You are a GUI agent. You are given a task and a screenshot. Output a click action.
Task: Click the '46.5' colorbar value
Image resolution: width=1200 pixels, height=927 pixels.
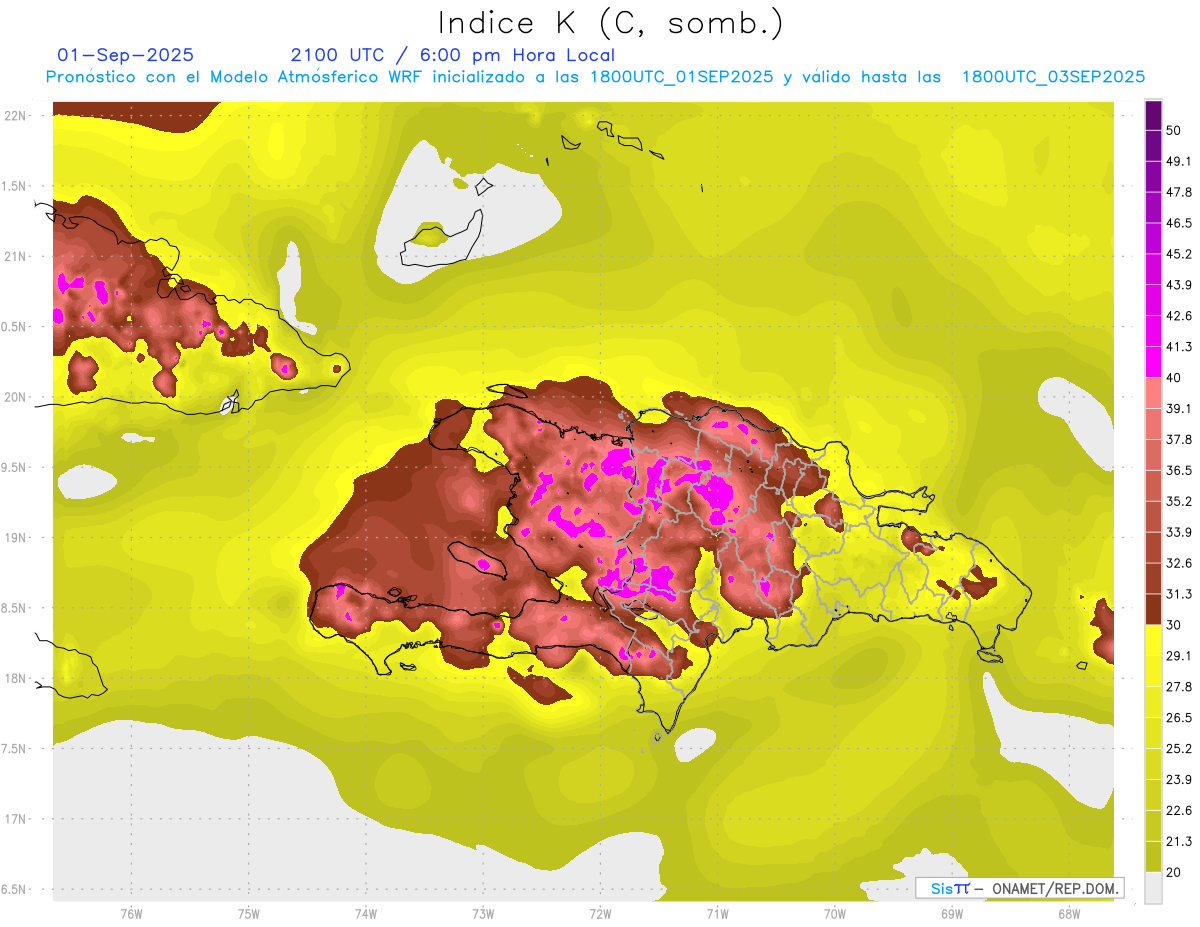(x=1179, y=223)
